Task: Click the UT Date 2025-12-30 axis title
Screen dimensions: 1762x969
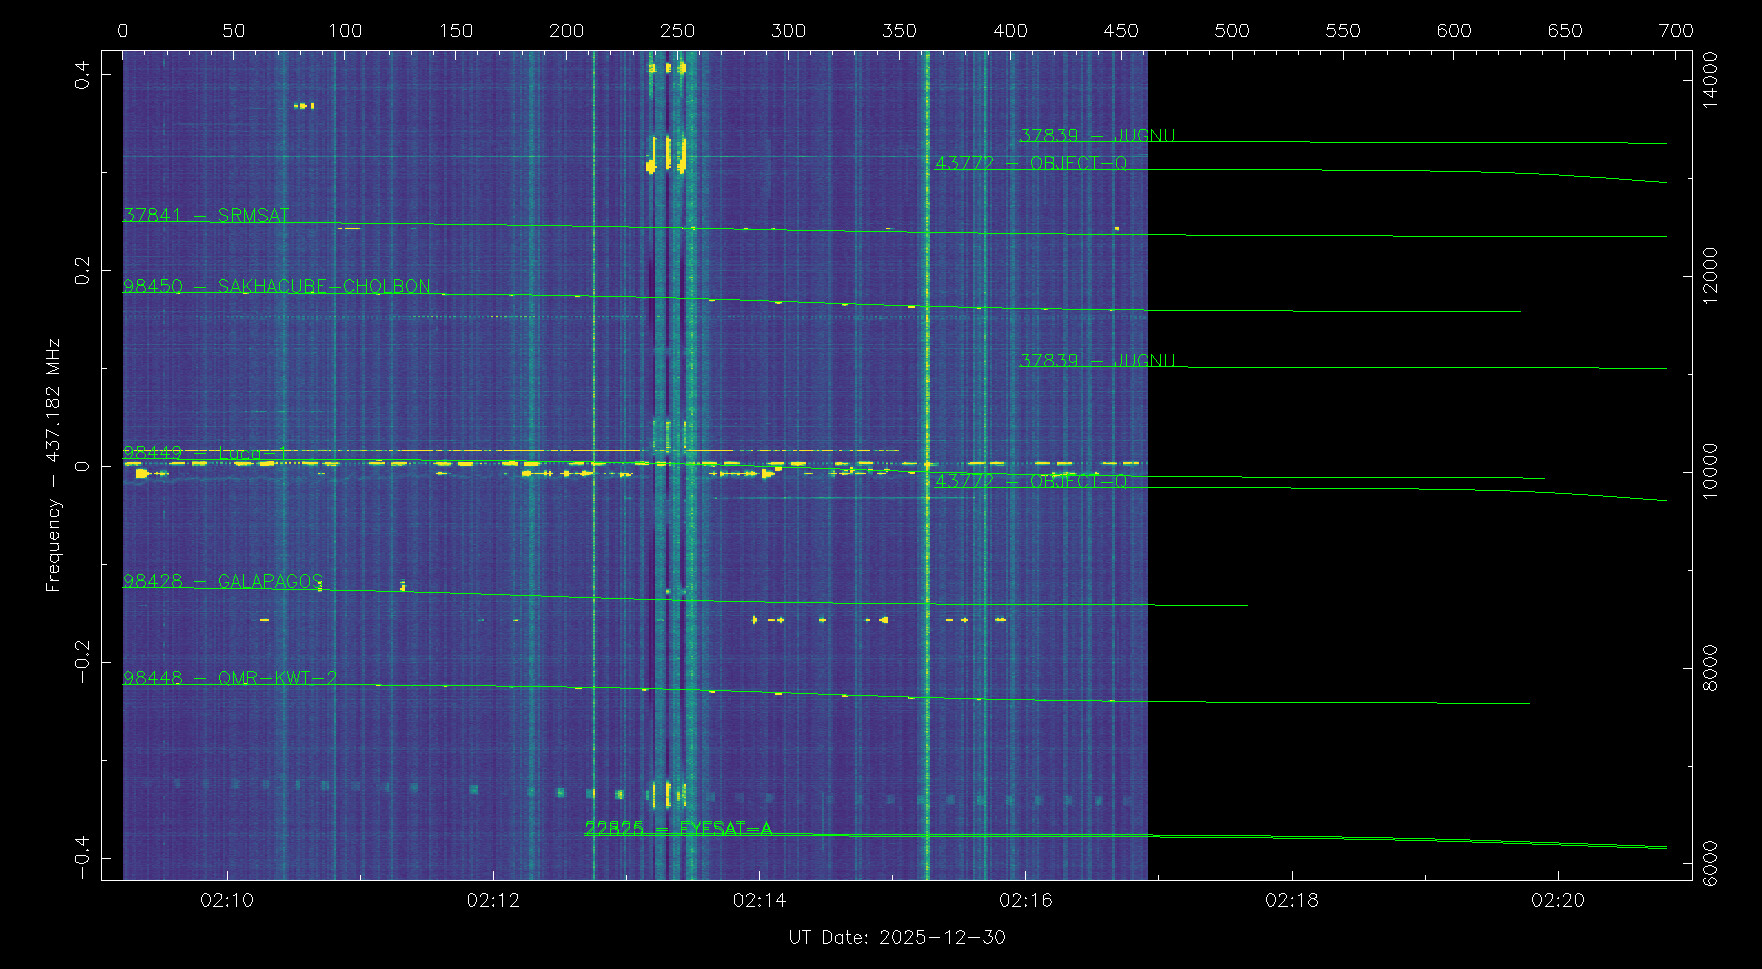Action: tap(897, 937)
